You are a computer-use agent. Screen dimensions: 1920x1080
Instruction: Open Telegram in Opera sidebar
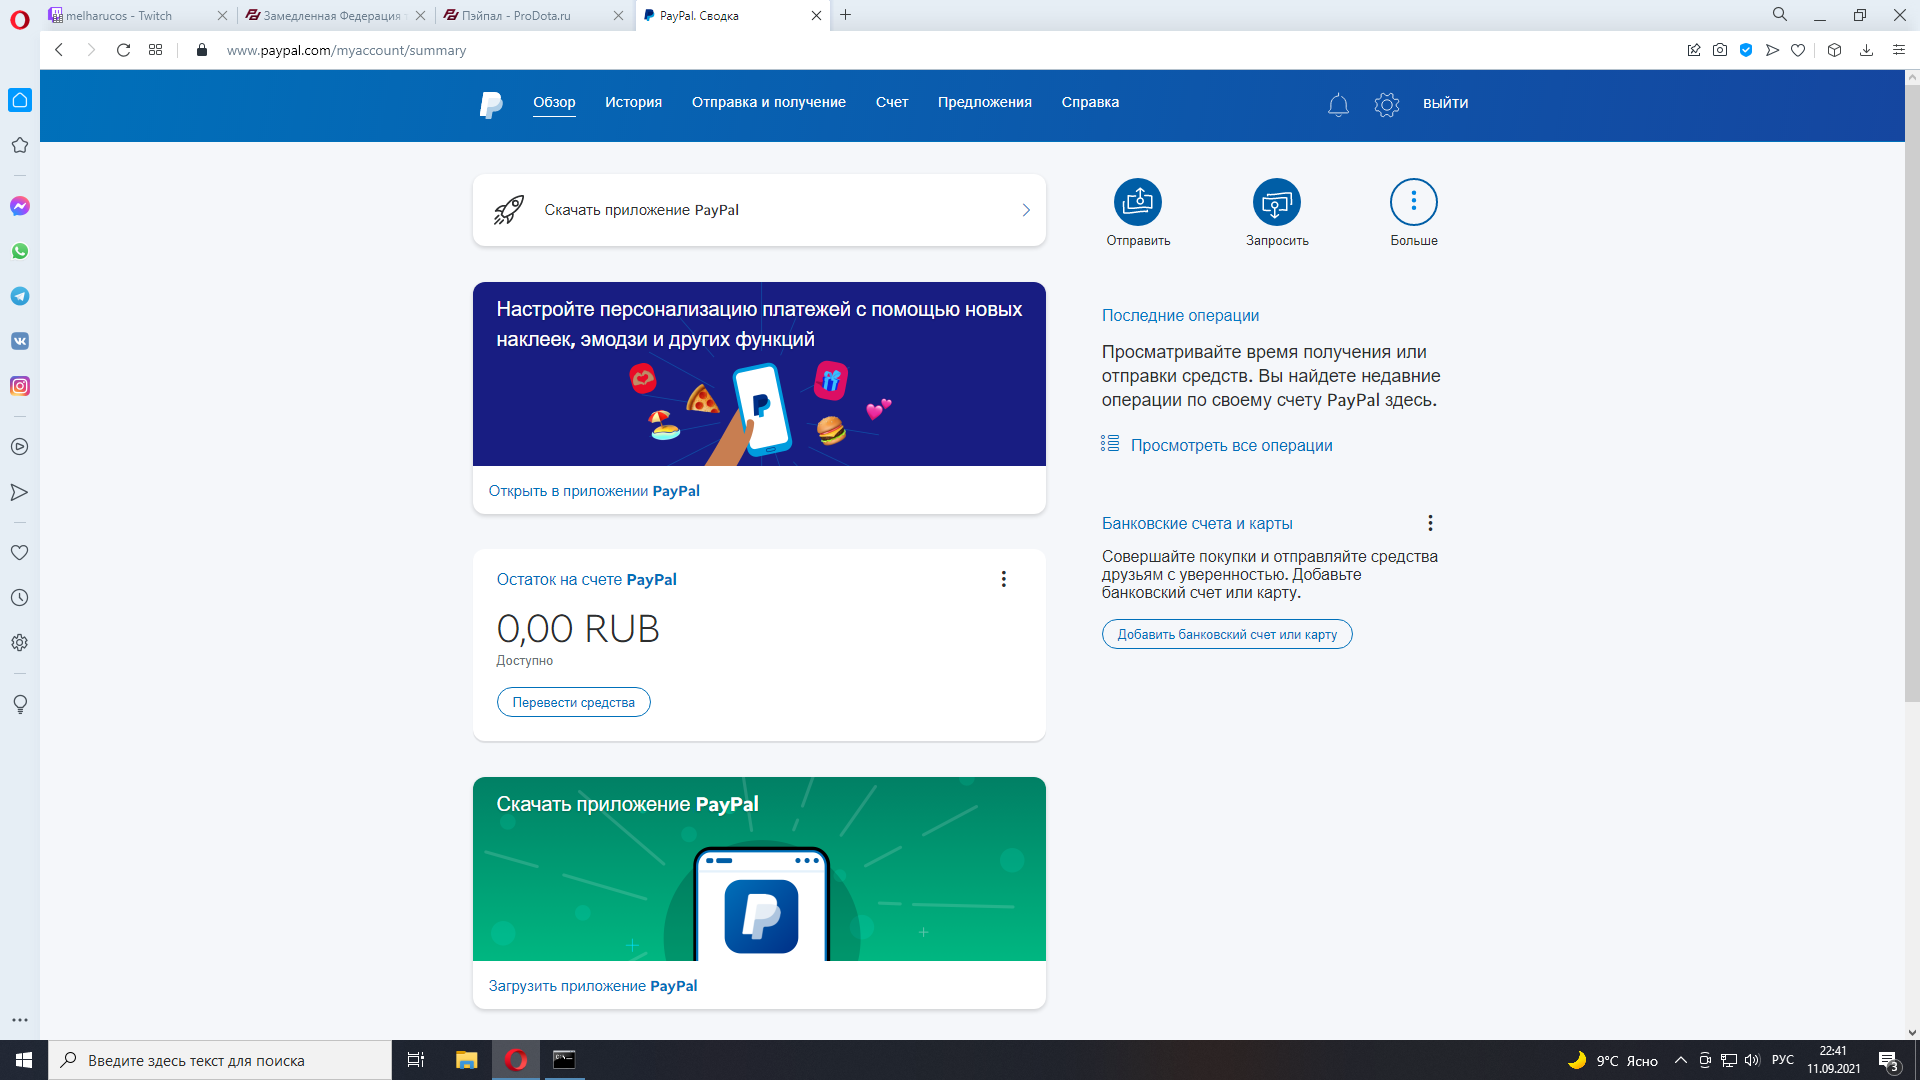[20, 296]
